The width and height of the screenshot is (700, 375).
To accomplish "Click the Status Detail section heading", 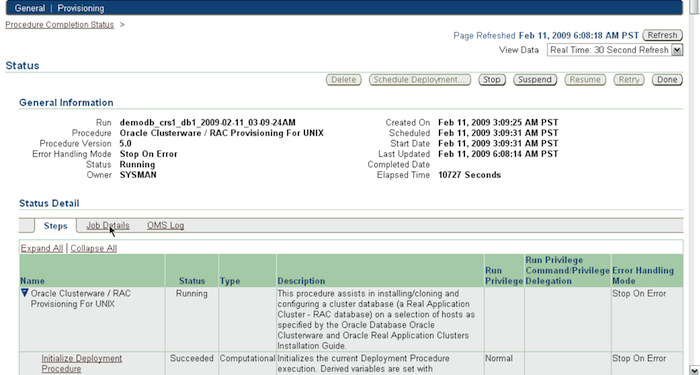I will click(49, 203).
